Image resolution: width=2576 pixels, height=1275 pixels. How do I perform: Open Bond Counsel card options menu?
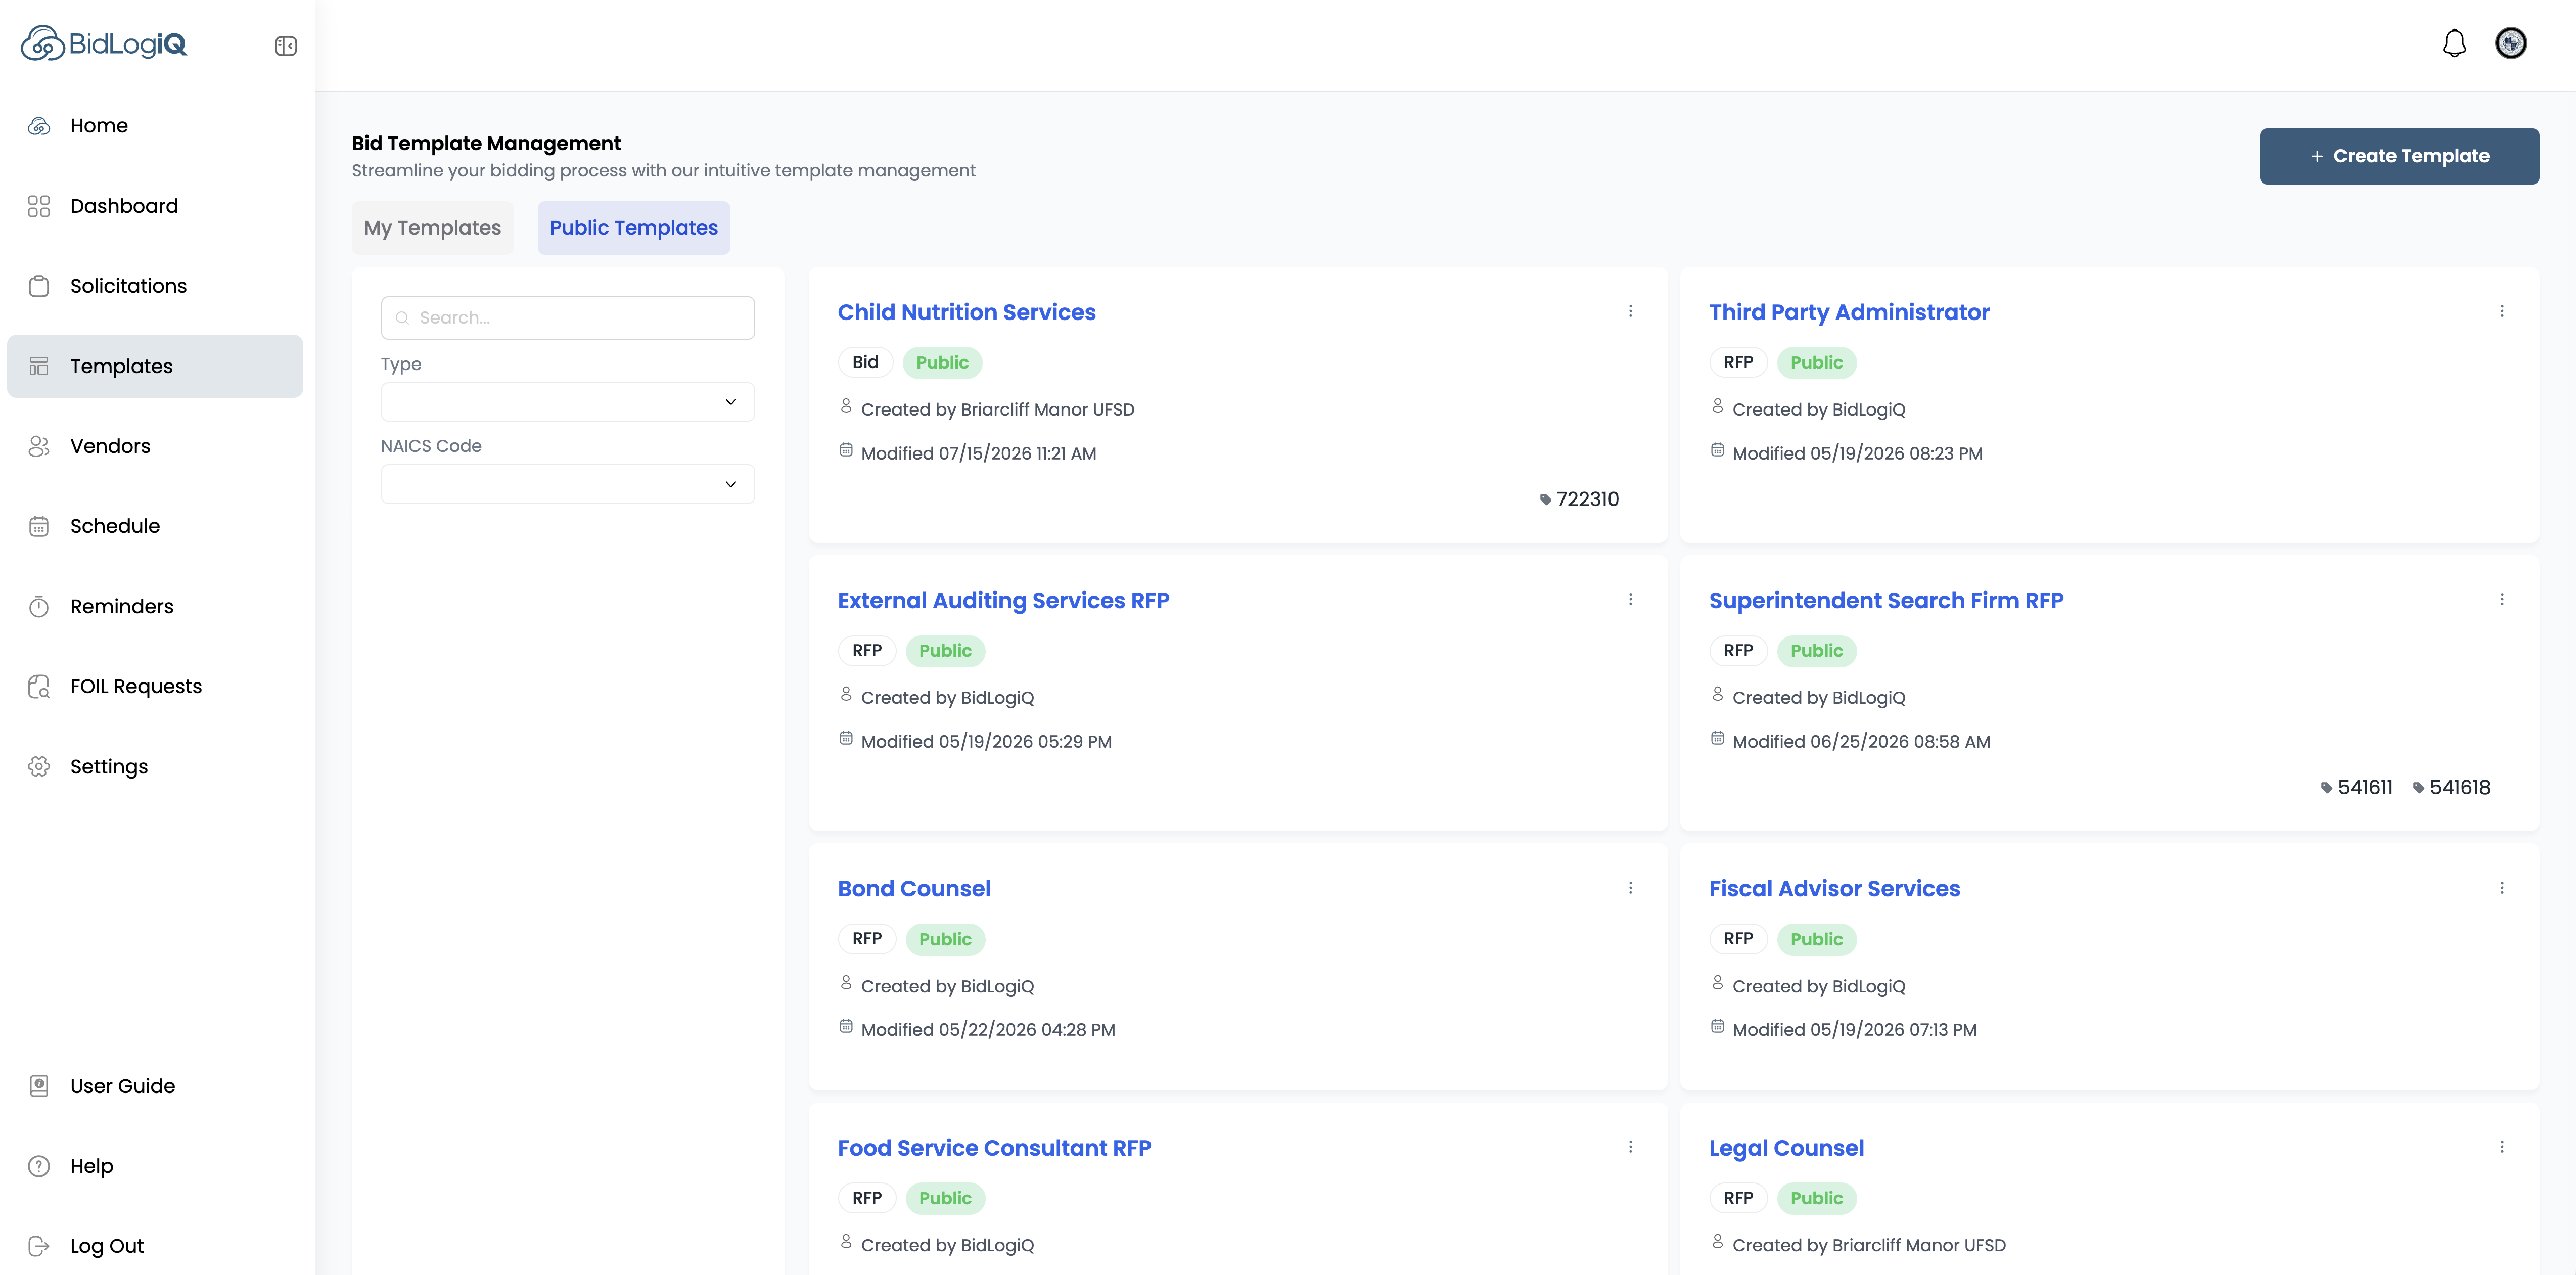tap(1630, 888)
